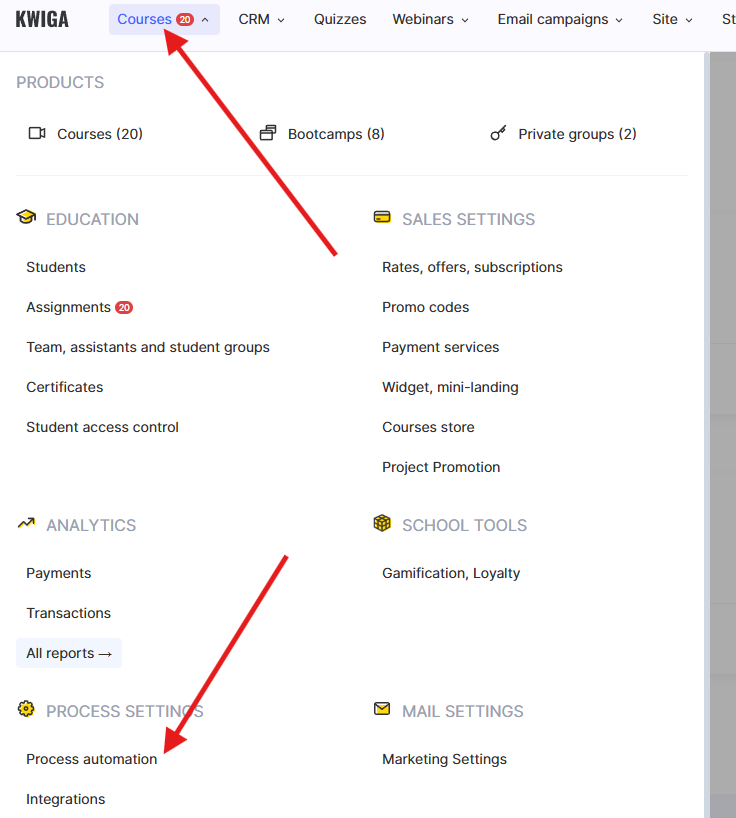Screen dimensions: 736x818
Task: Click the Sales Settings card icon
Action: pyautogui.click(x=382, y=218)
